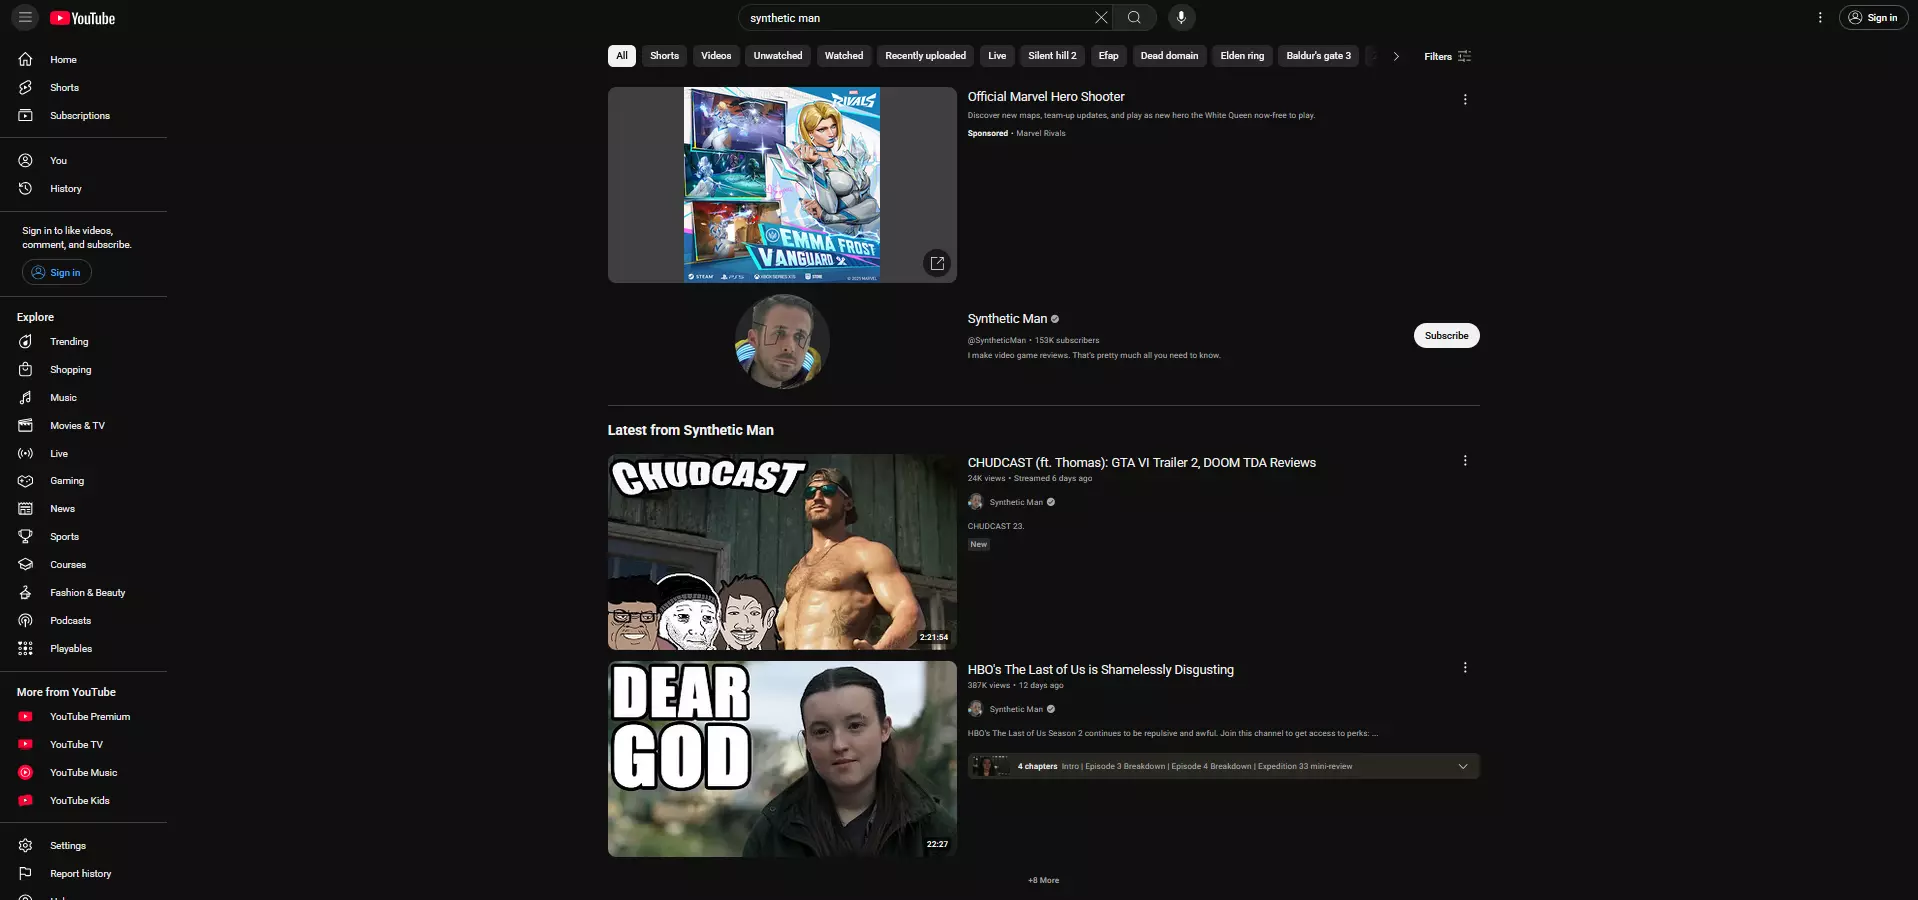Subscribe to Synthetic Man
1918x900 pixels.
coord(1446,336)
